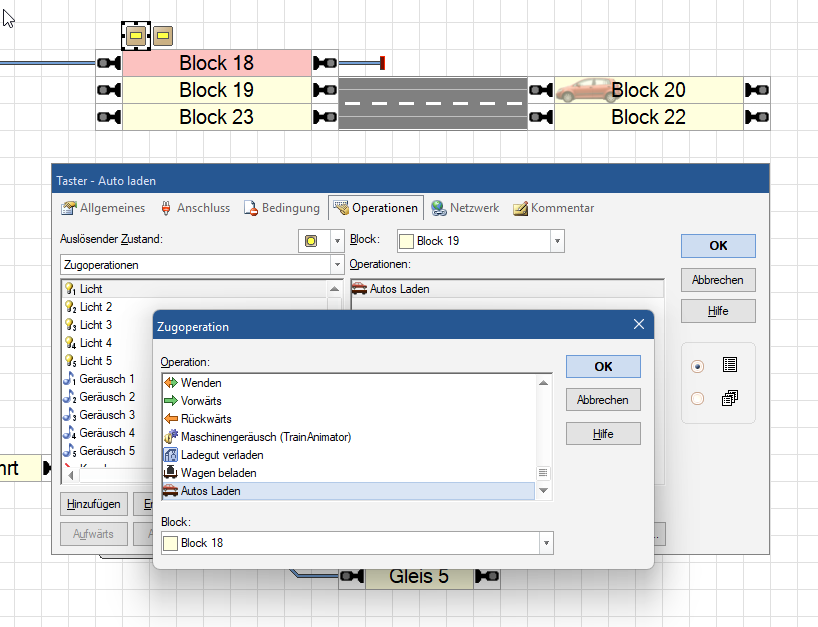This screenshot has width=818, height=627.
Task: Select Geräusch 1 in the operations list
Action: click(x=106, y=379)
